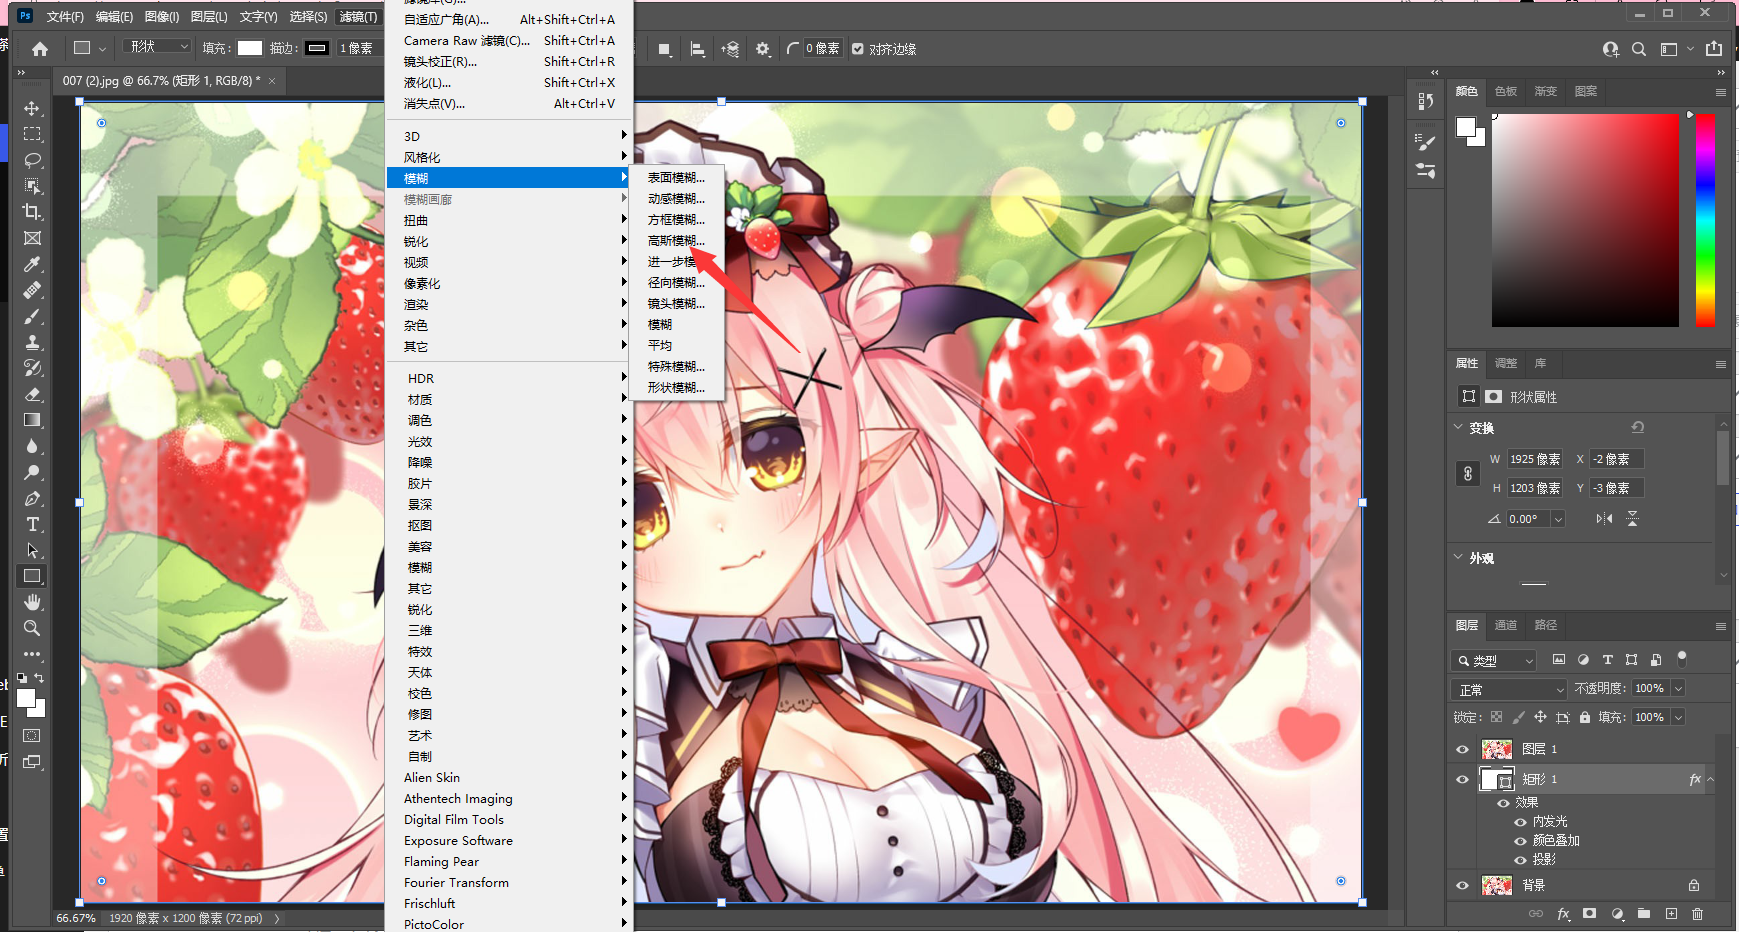
Task: Click the delete layer trash icon
Action: (x=1697, y=914)
